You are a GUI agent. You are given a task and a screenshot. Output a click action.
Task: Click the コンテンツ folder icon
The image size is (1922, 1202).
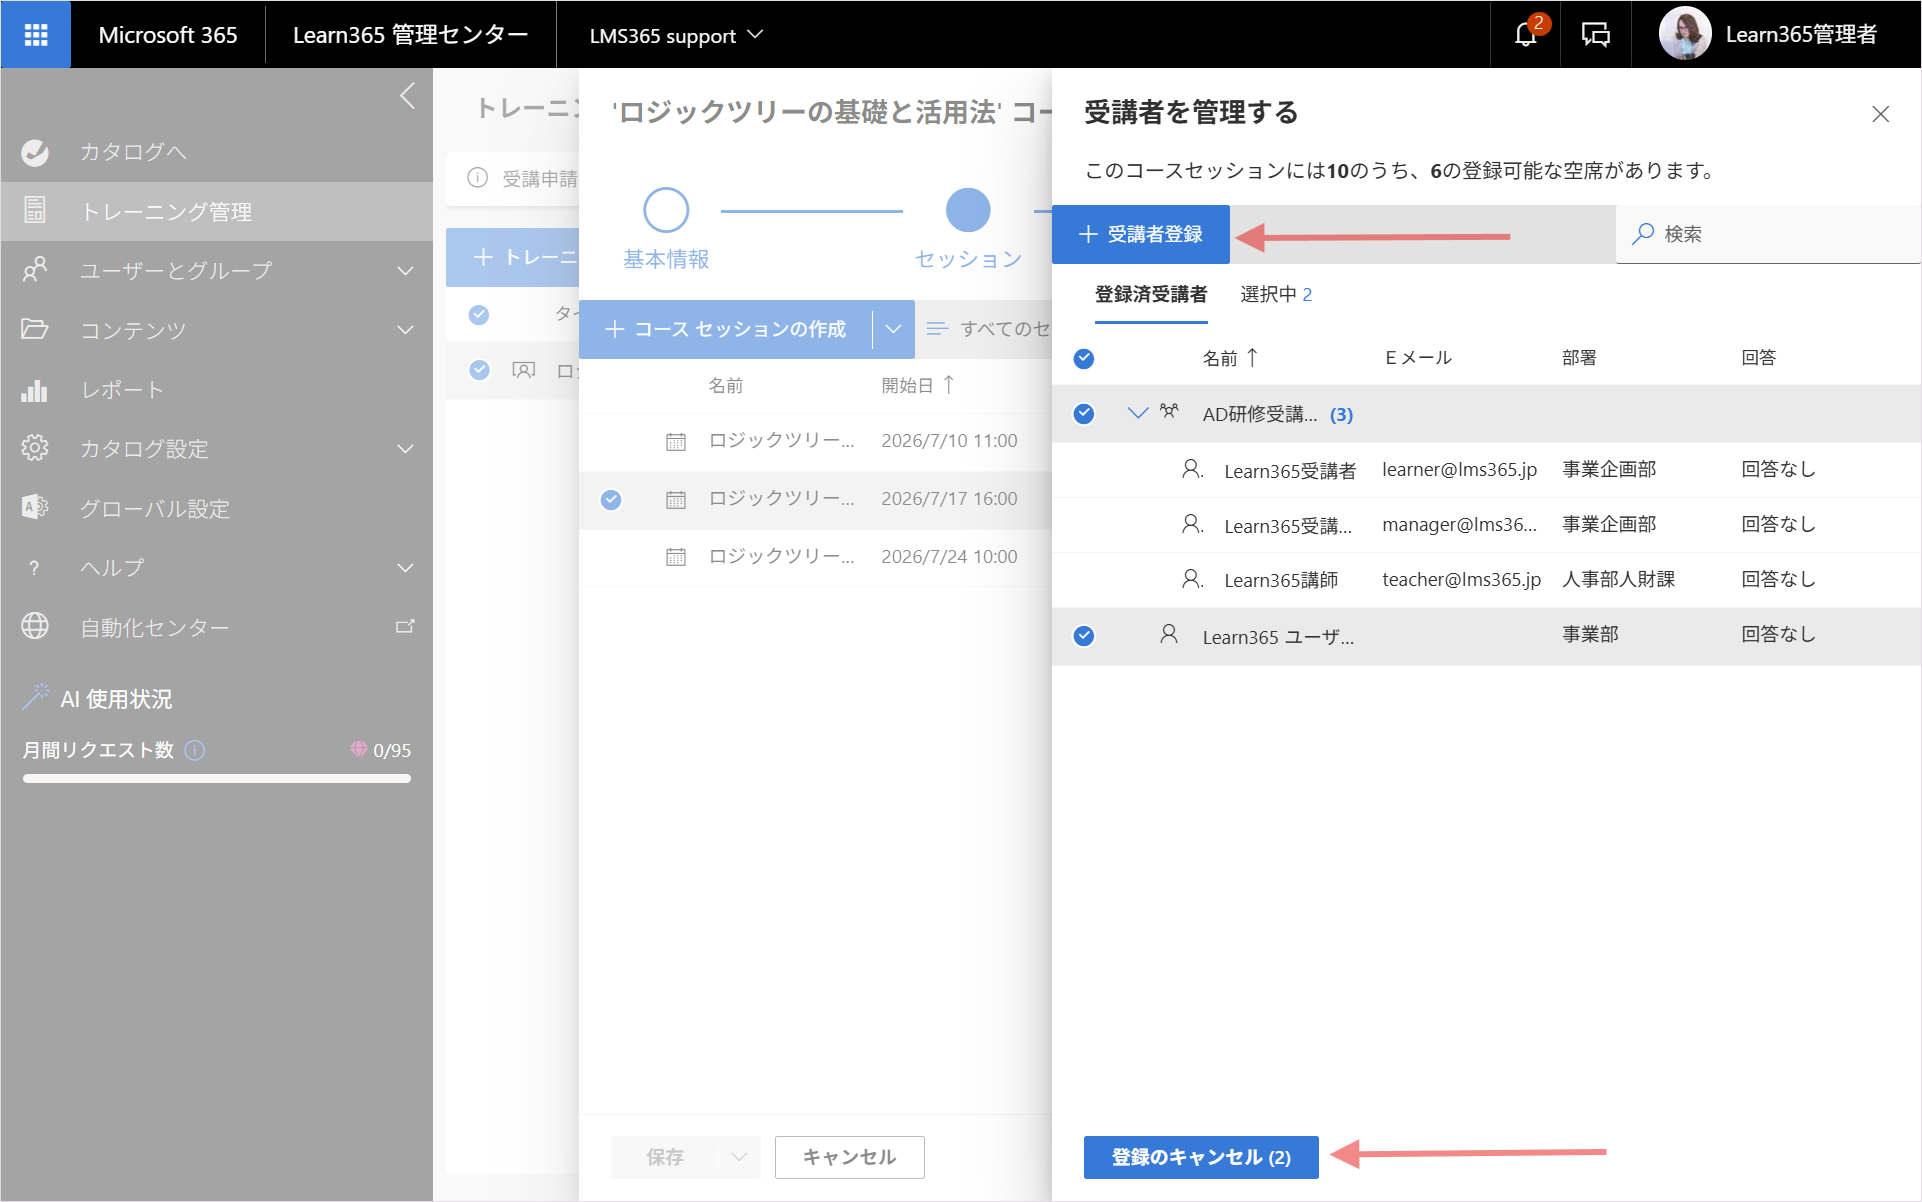[35, 329]
